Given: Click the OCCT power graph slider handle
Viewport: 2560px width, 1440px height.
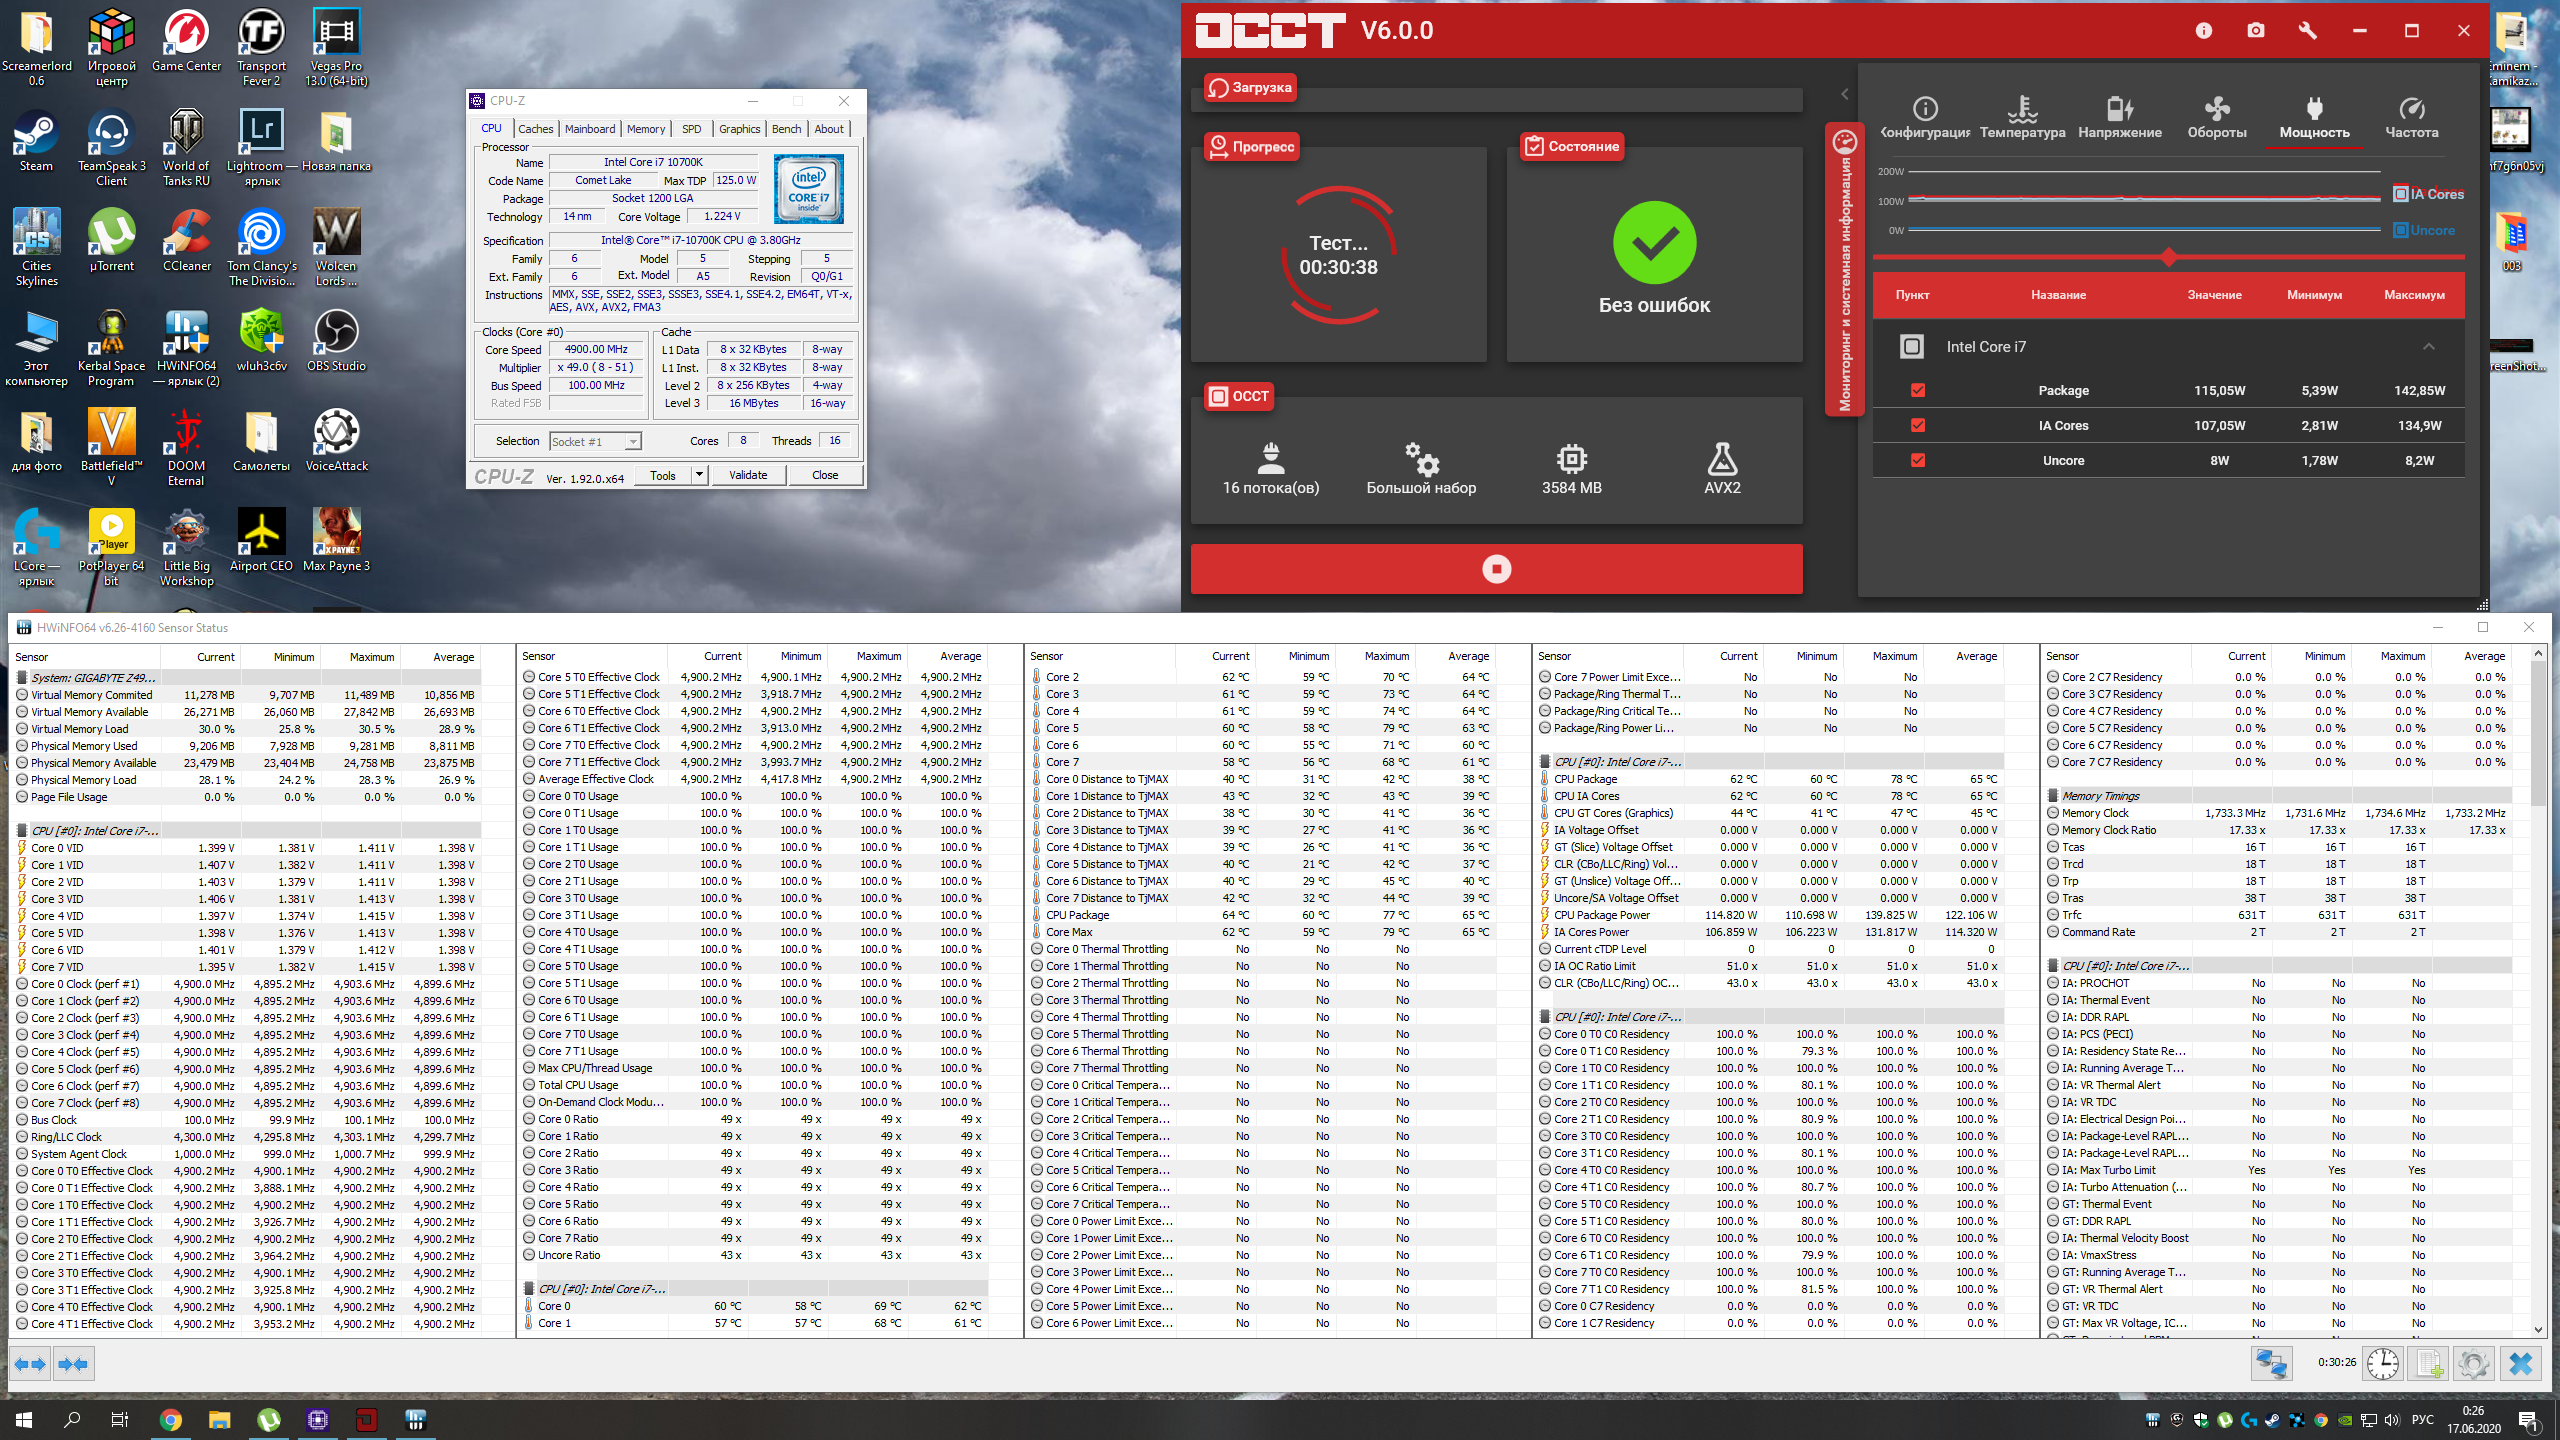Looking at the screenshot, I should point(2168,257).
